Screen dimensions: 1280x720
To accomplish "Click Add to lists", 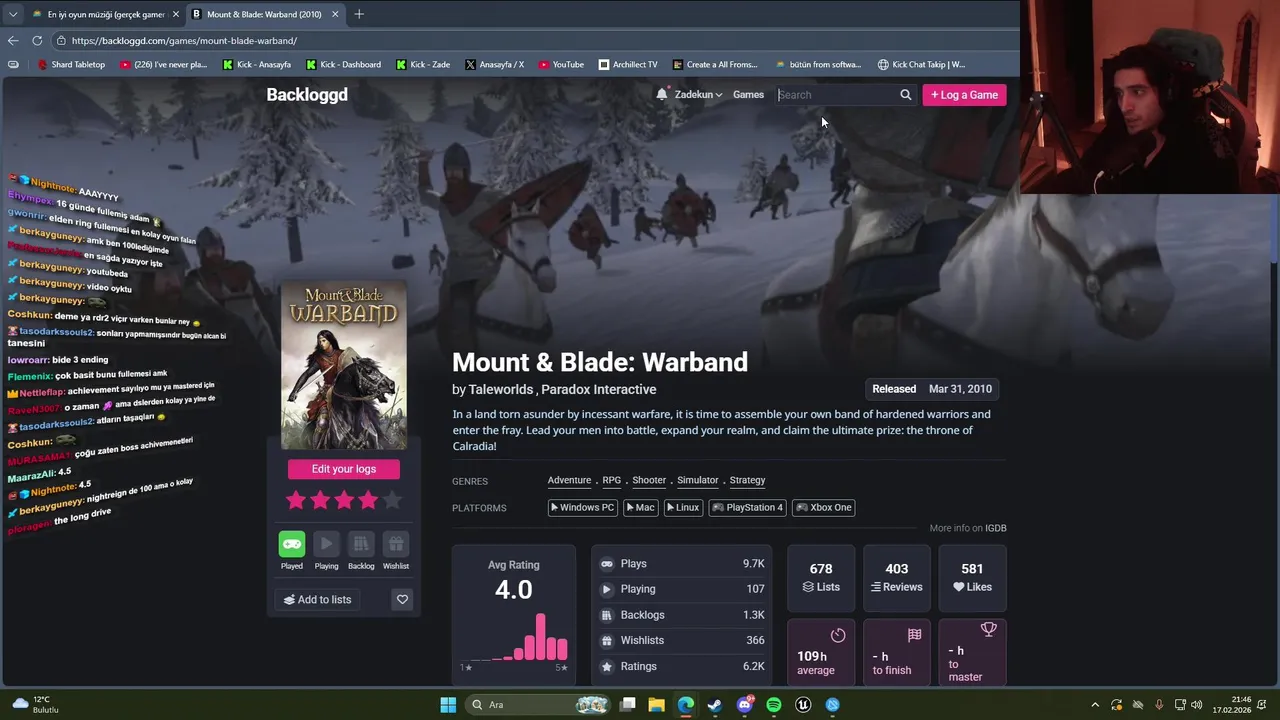I will click(x=318, y=599).
